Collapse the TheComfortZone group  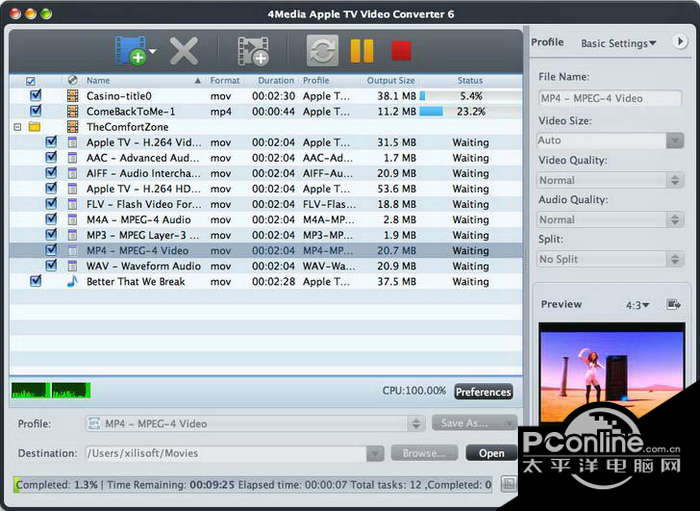17,127
